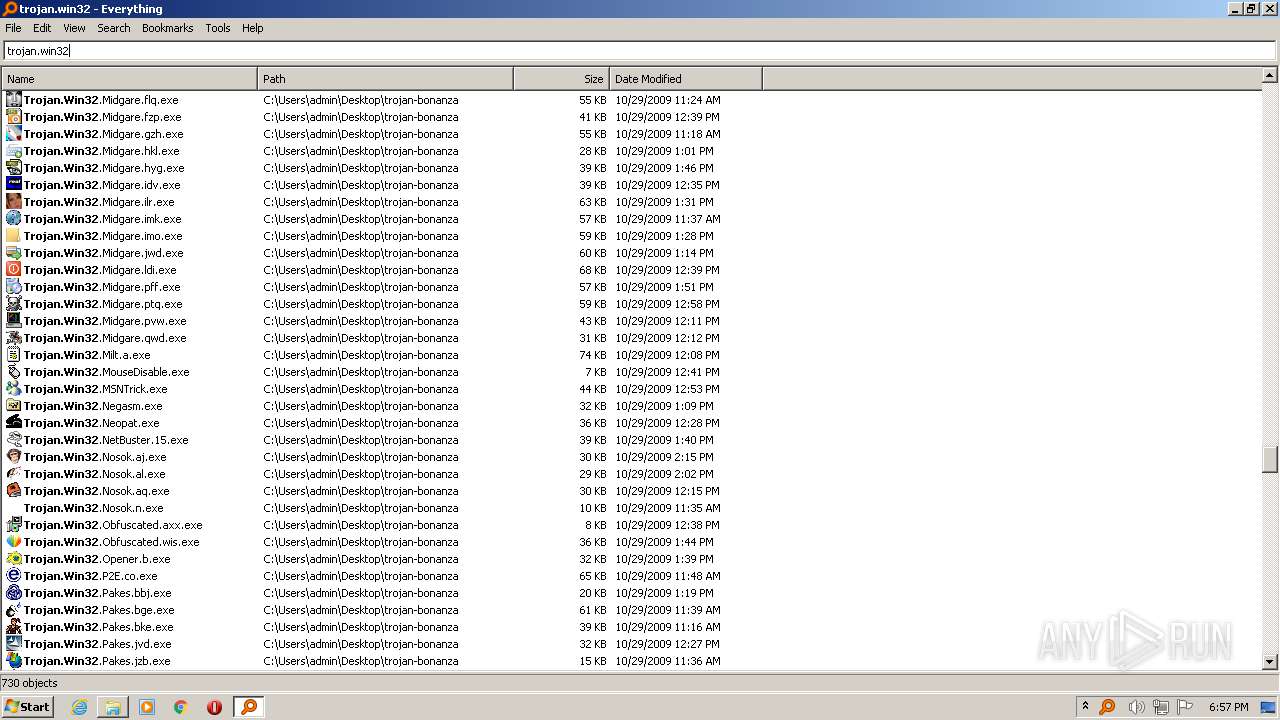Viewport: 1280px width, 720px height.
Task: Select the Midgare.hyg.exe file icon
Action: (14, 168)
